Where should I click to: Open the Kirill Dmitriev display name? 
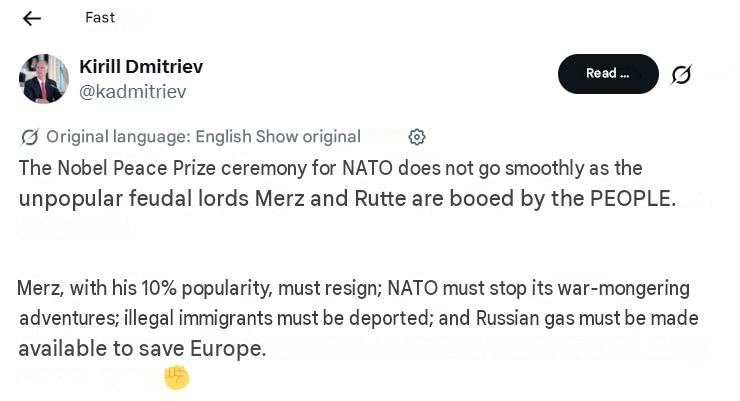click(x=141, y=67)
